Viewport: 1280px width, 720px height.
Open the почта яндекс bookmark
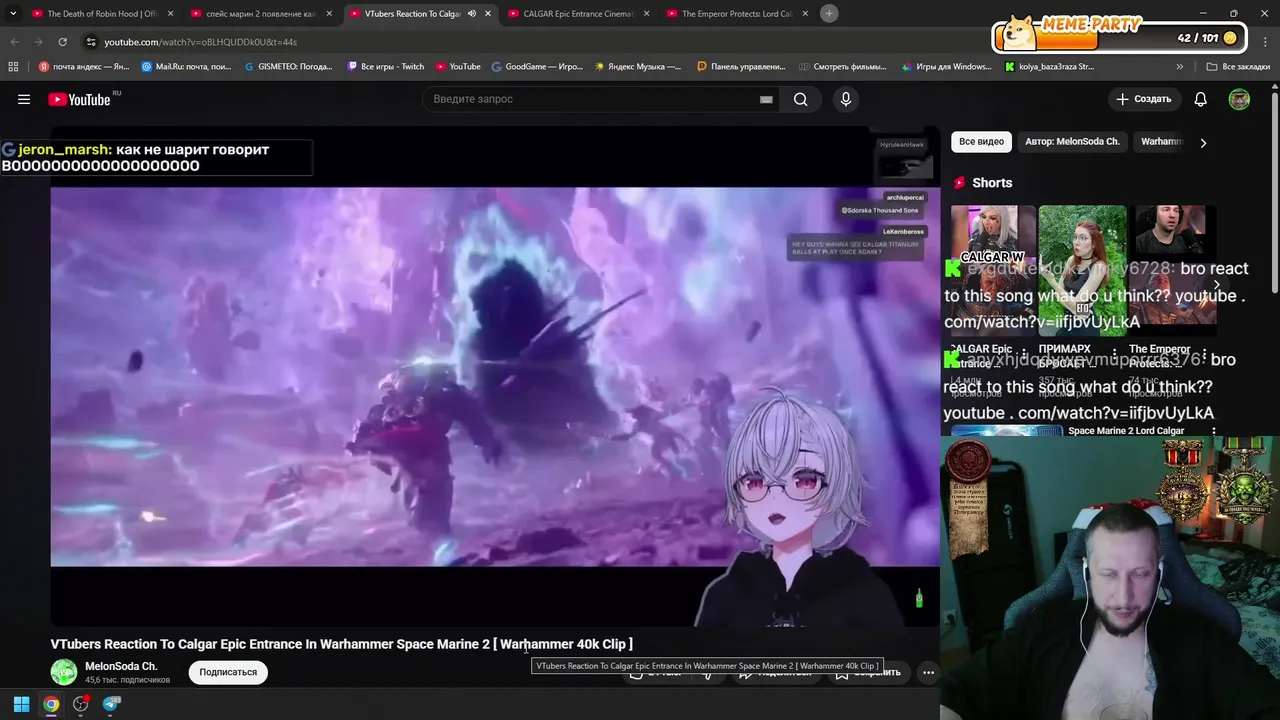click(84, 67)
